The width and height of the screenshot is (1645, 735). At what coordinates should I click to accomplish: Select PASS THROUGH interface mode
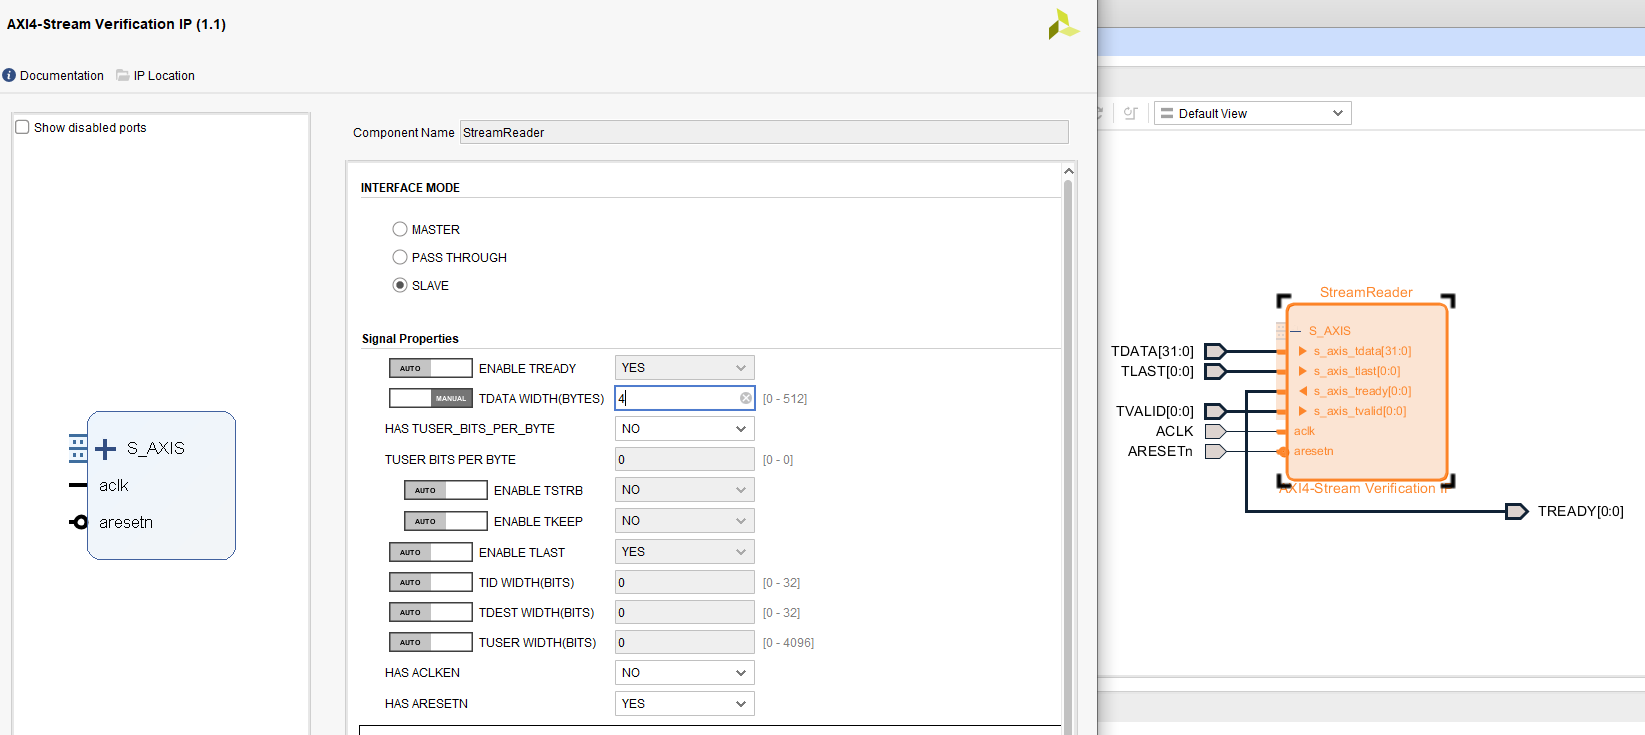[400, 257]
